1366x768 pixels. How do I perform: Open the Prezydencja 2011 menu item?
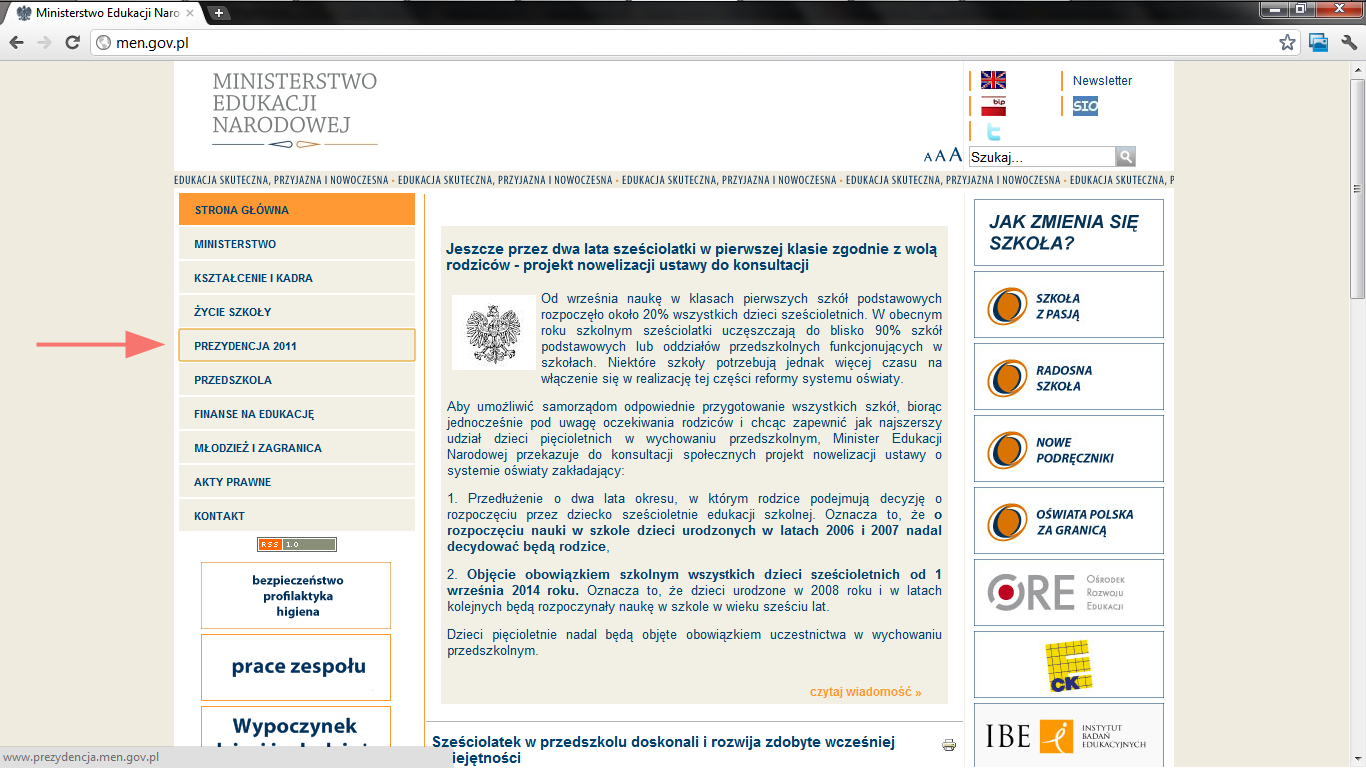click(297, 346)
